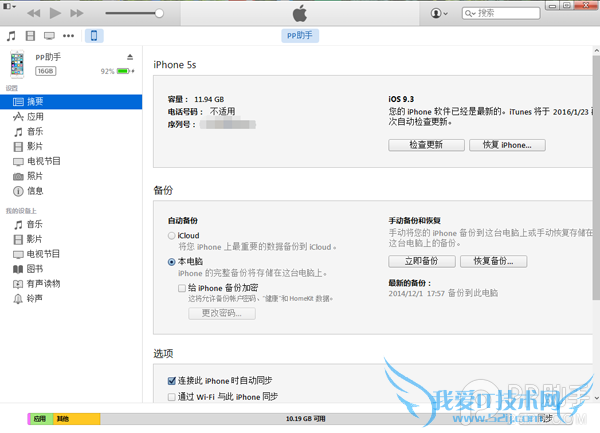Click the battery level indicator icon
600x433 pixels.
pos(124,71)
